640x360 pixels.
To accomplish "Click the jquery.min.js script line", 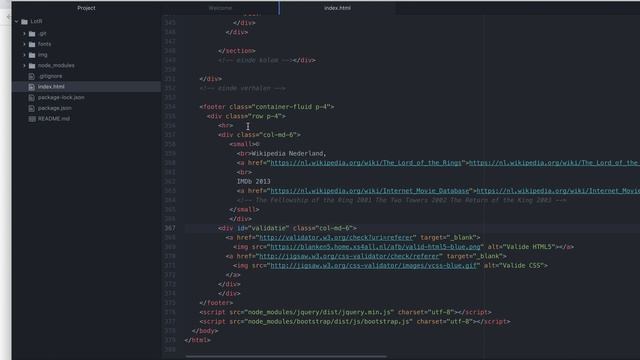I will (x=345, y=312).
